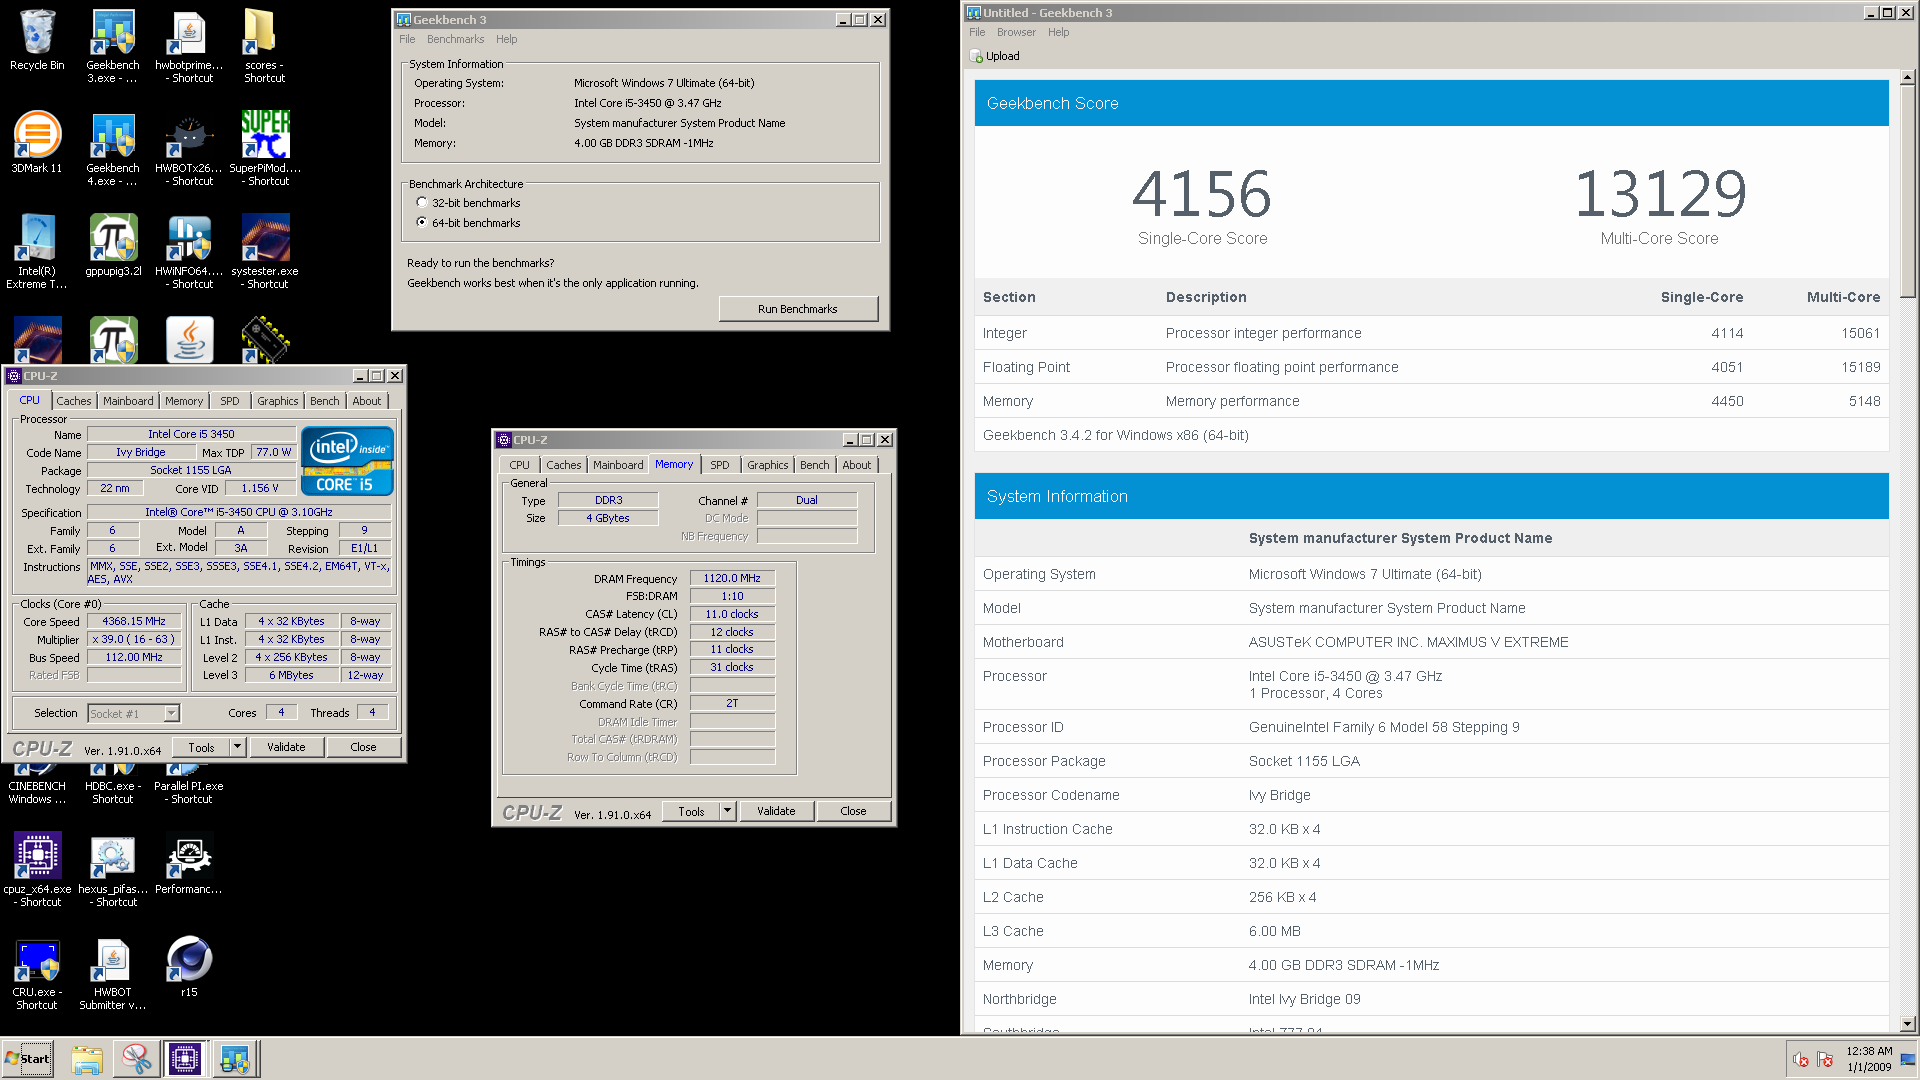The image size is (1920, 1080).
Task: Open the Browser menu in Geekbench results window
Action: pyautogui.click(x=1016, y=32)
